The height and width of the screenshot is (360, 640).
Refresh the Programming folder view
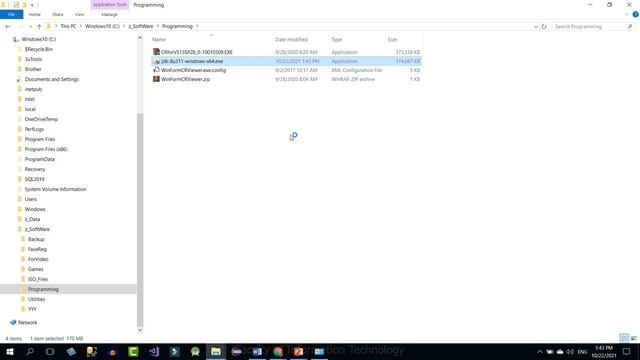click(544, 27)
